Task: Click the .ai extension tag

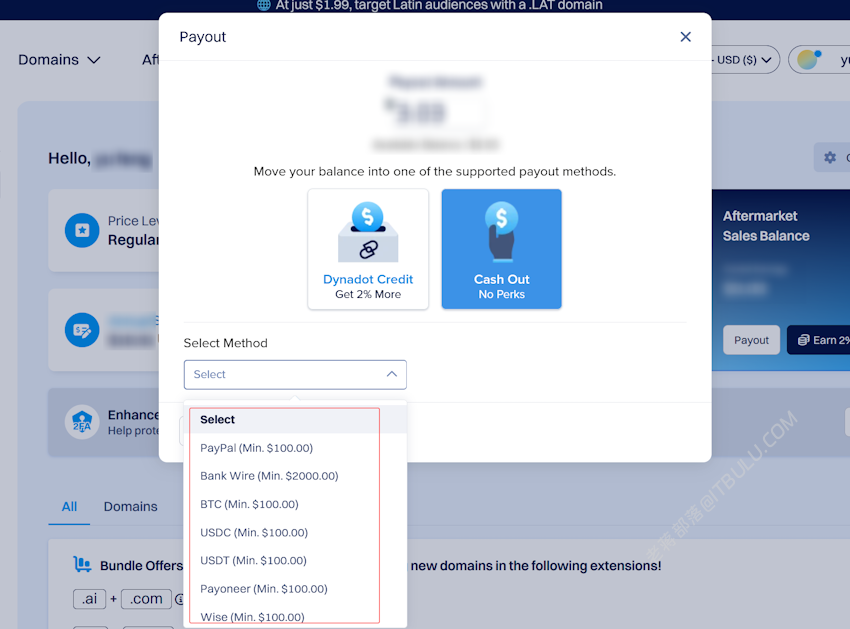Action: click(89, 599)
